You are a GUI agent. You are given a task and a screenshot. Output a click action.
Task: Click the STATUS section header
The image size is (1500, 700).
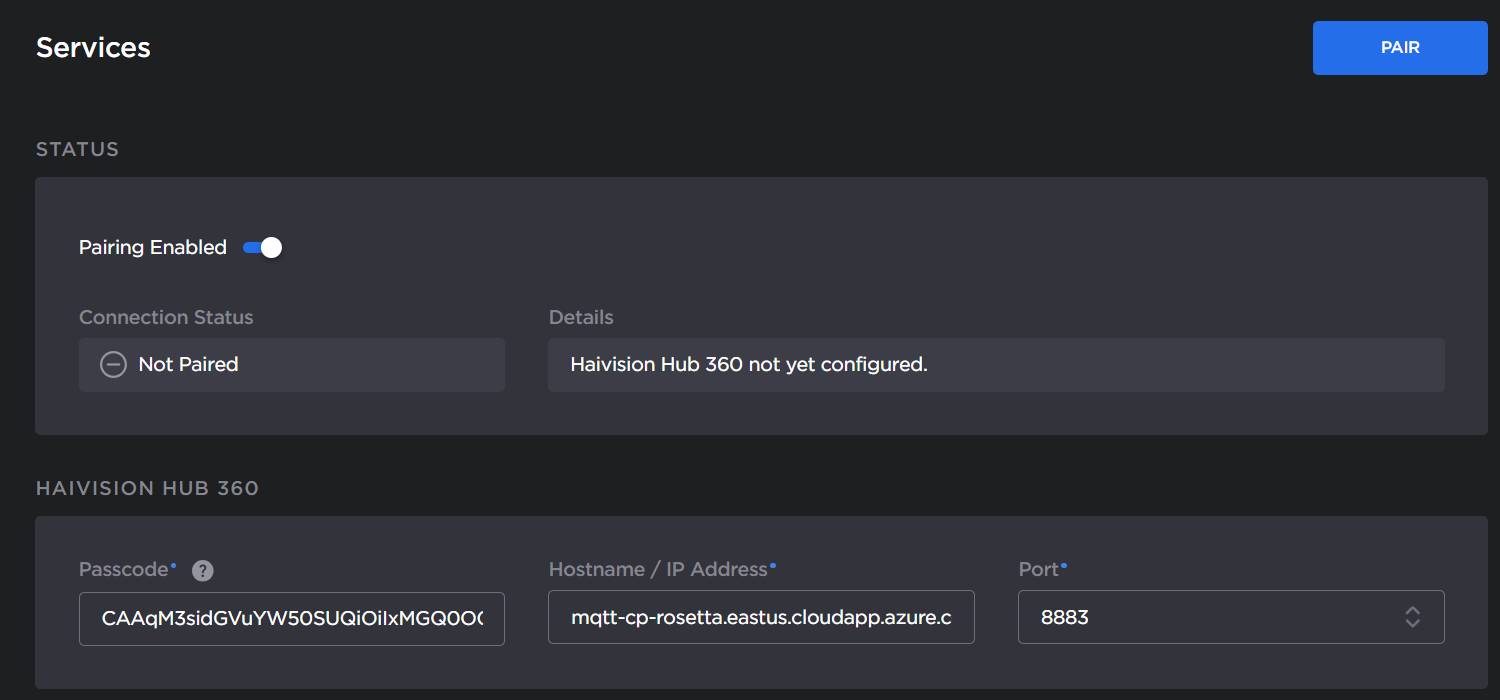click(77, 148)
